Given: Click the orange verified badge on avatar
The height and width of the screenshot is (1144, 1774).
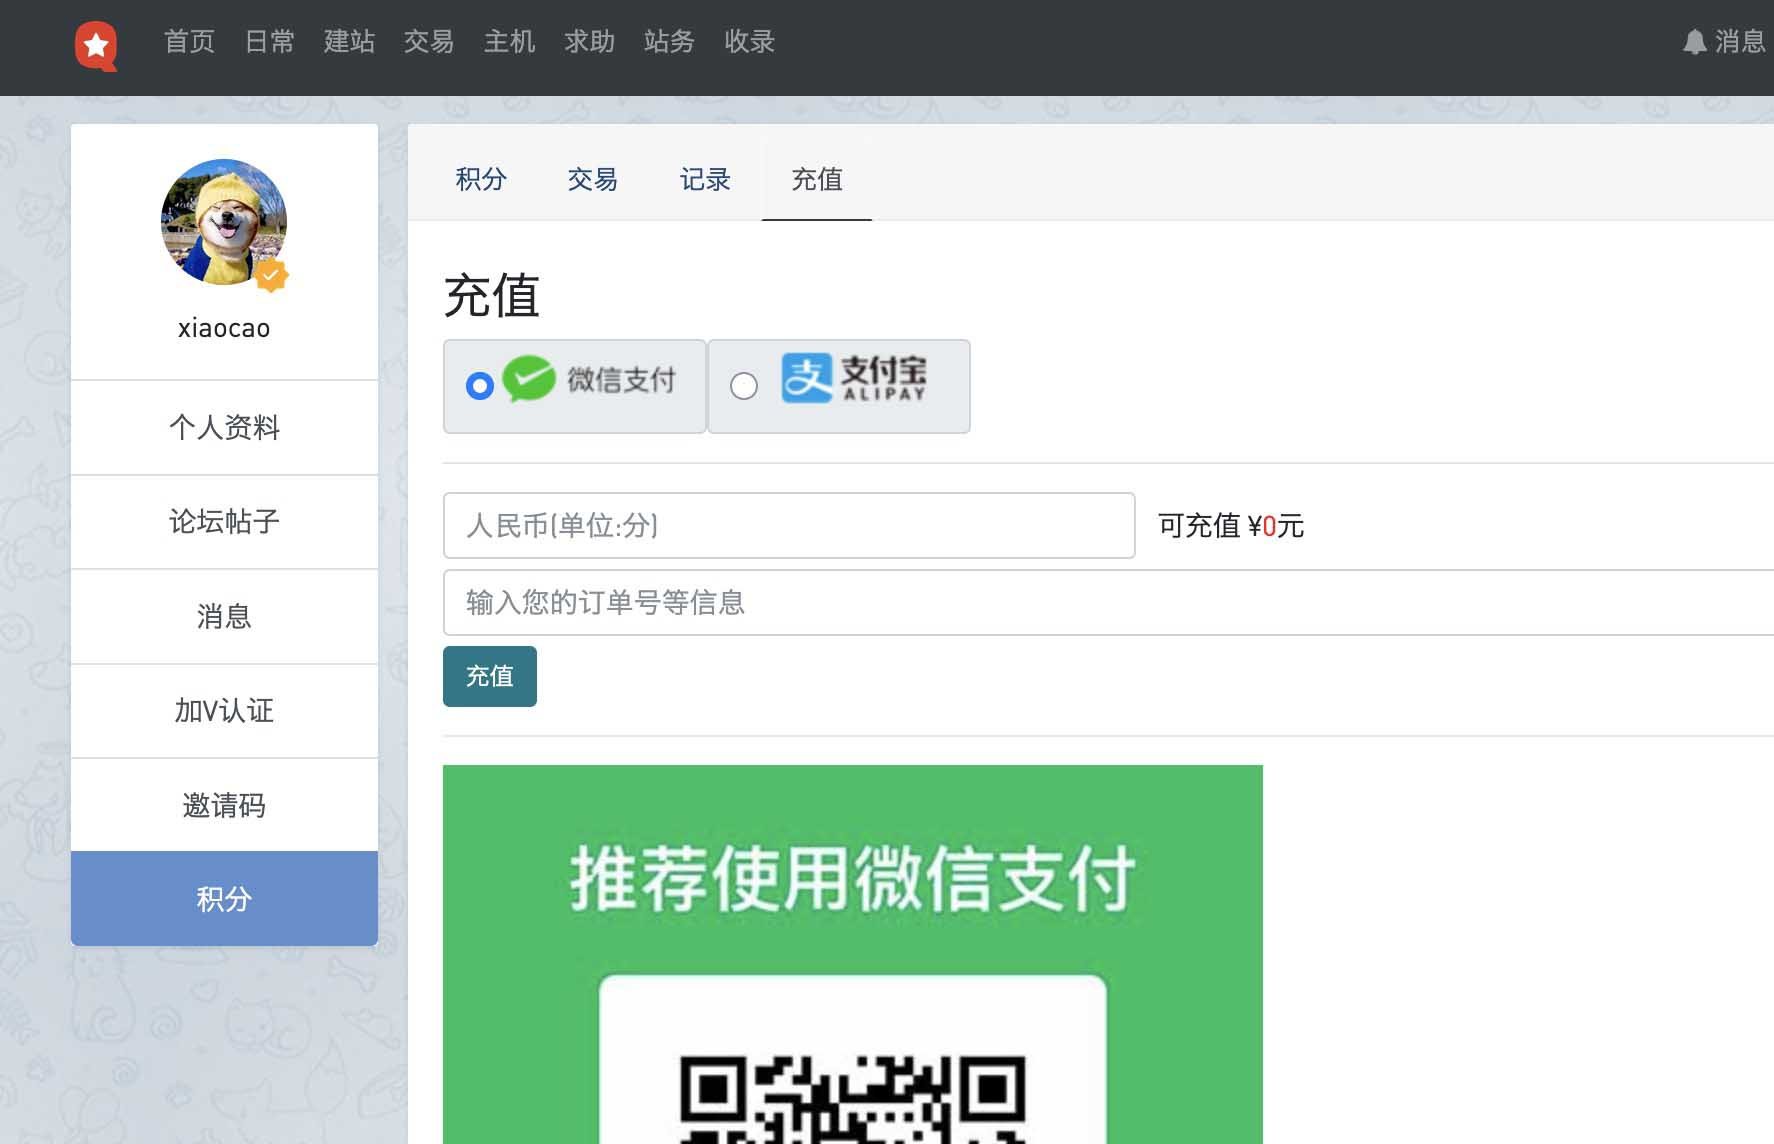Looking at the screenshot, I should [271, 275].
